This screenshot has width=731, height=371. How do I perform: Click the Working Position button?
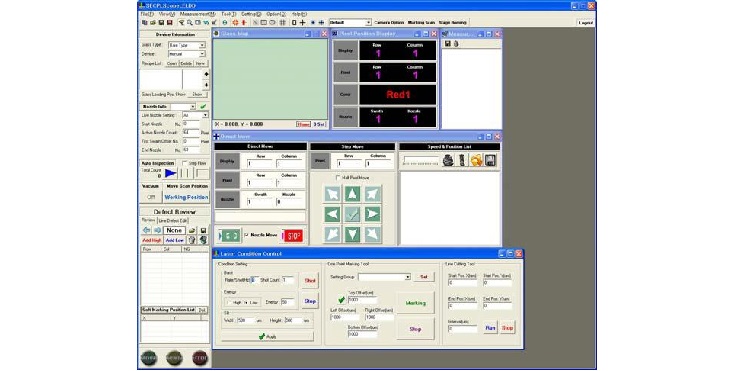186,197
